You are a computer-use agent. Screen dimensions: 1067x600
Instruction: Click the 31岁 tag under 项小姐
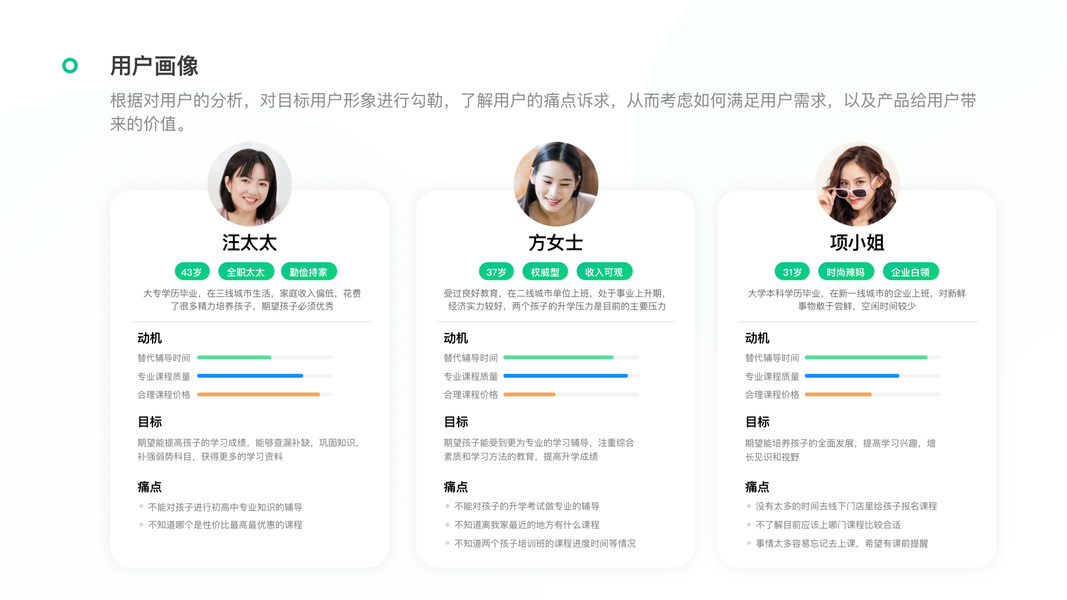(792, 271)
